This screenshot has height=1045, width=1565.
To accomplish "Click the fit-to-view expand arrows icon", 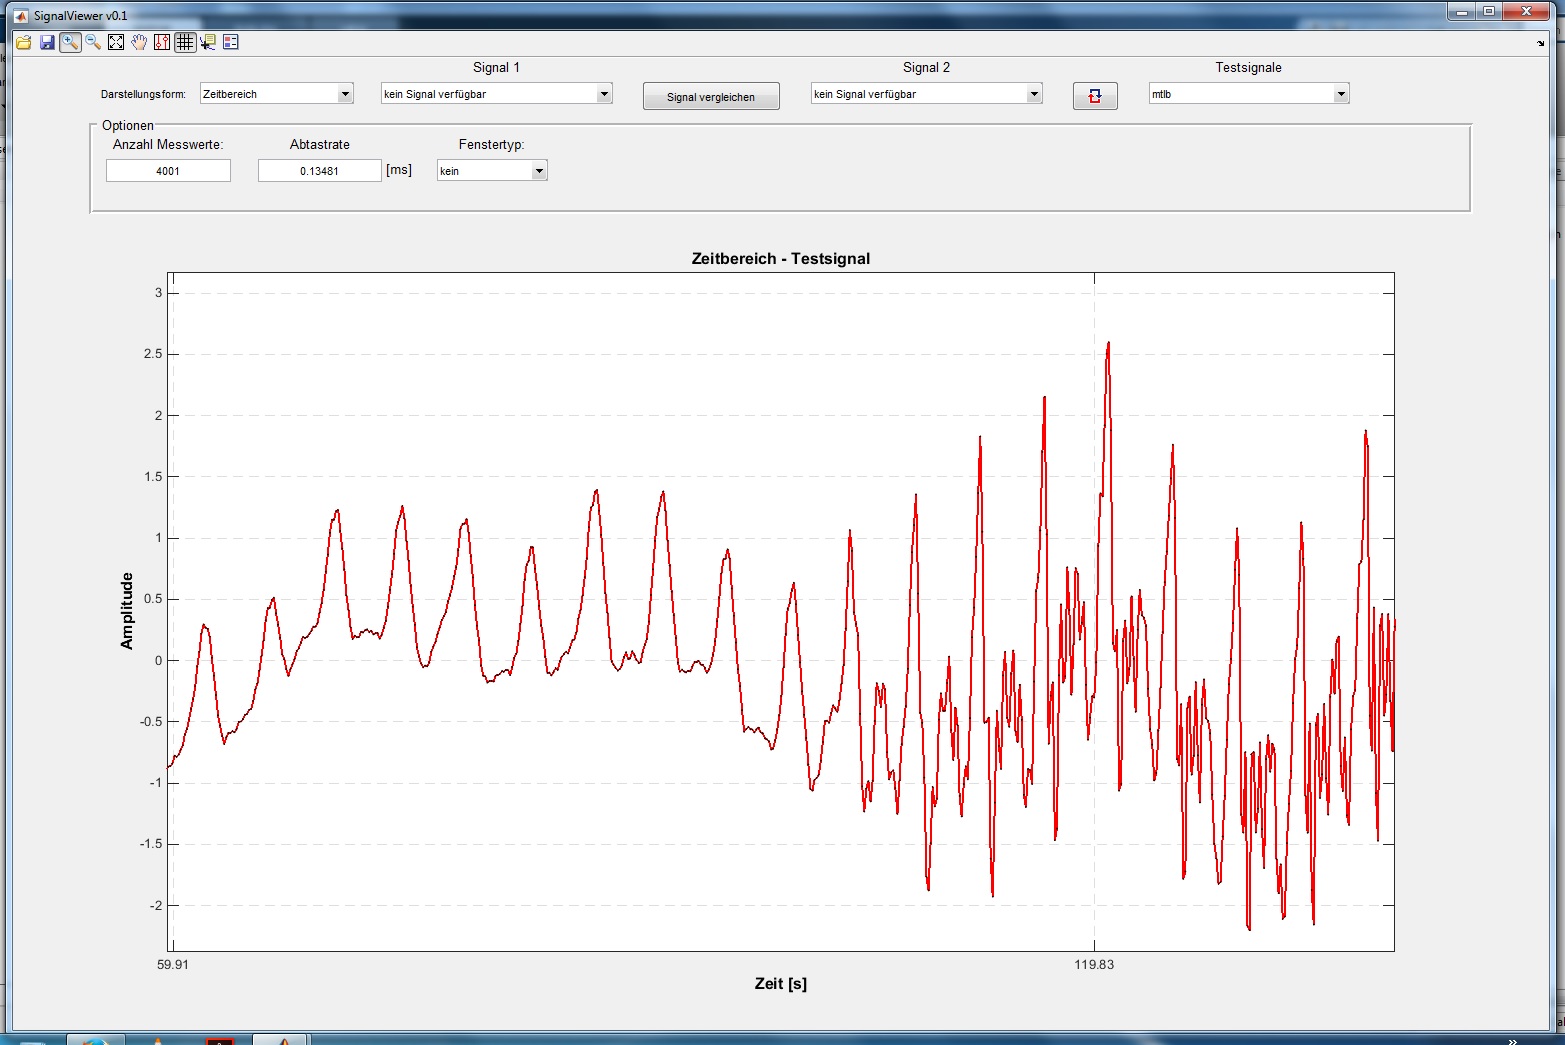I will pyautogui.click(x=116, y=42).
